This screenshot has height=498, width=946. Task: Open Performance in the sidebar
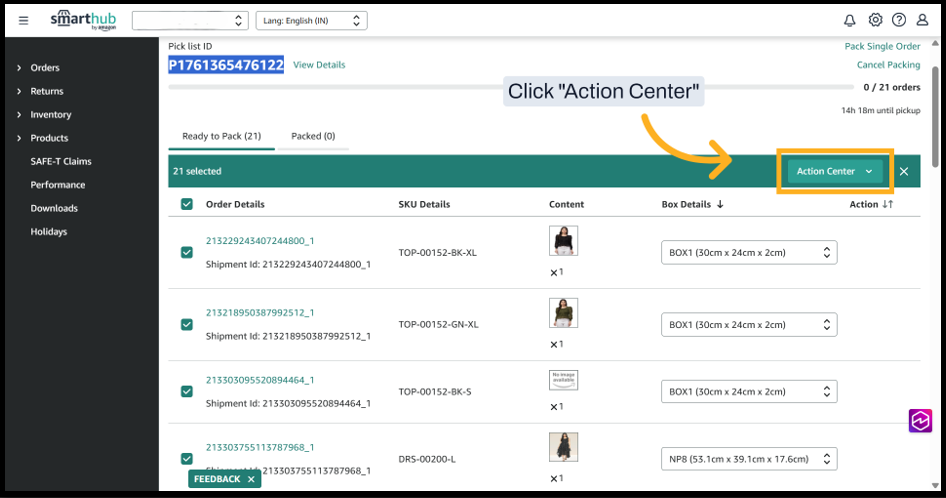[x=58, y=185]
